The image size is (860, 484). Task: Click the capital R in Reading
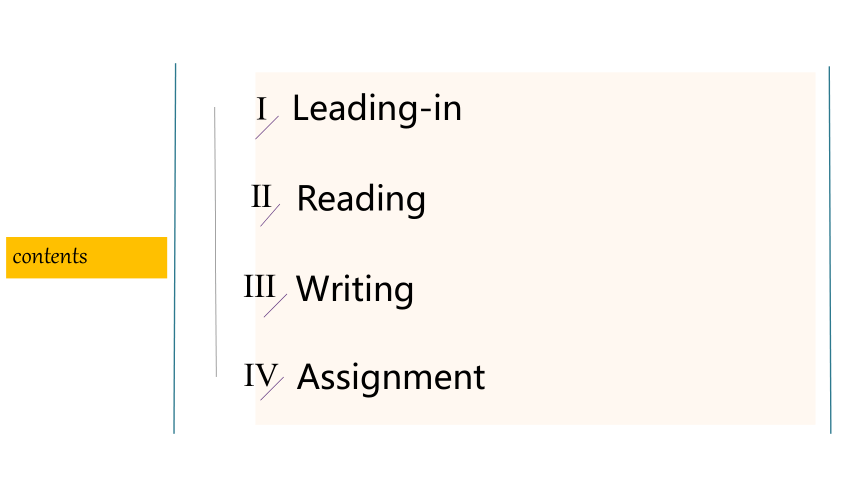coord(307,198)
